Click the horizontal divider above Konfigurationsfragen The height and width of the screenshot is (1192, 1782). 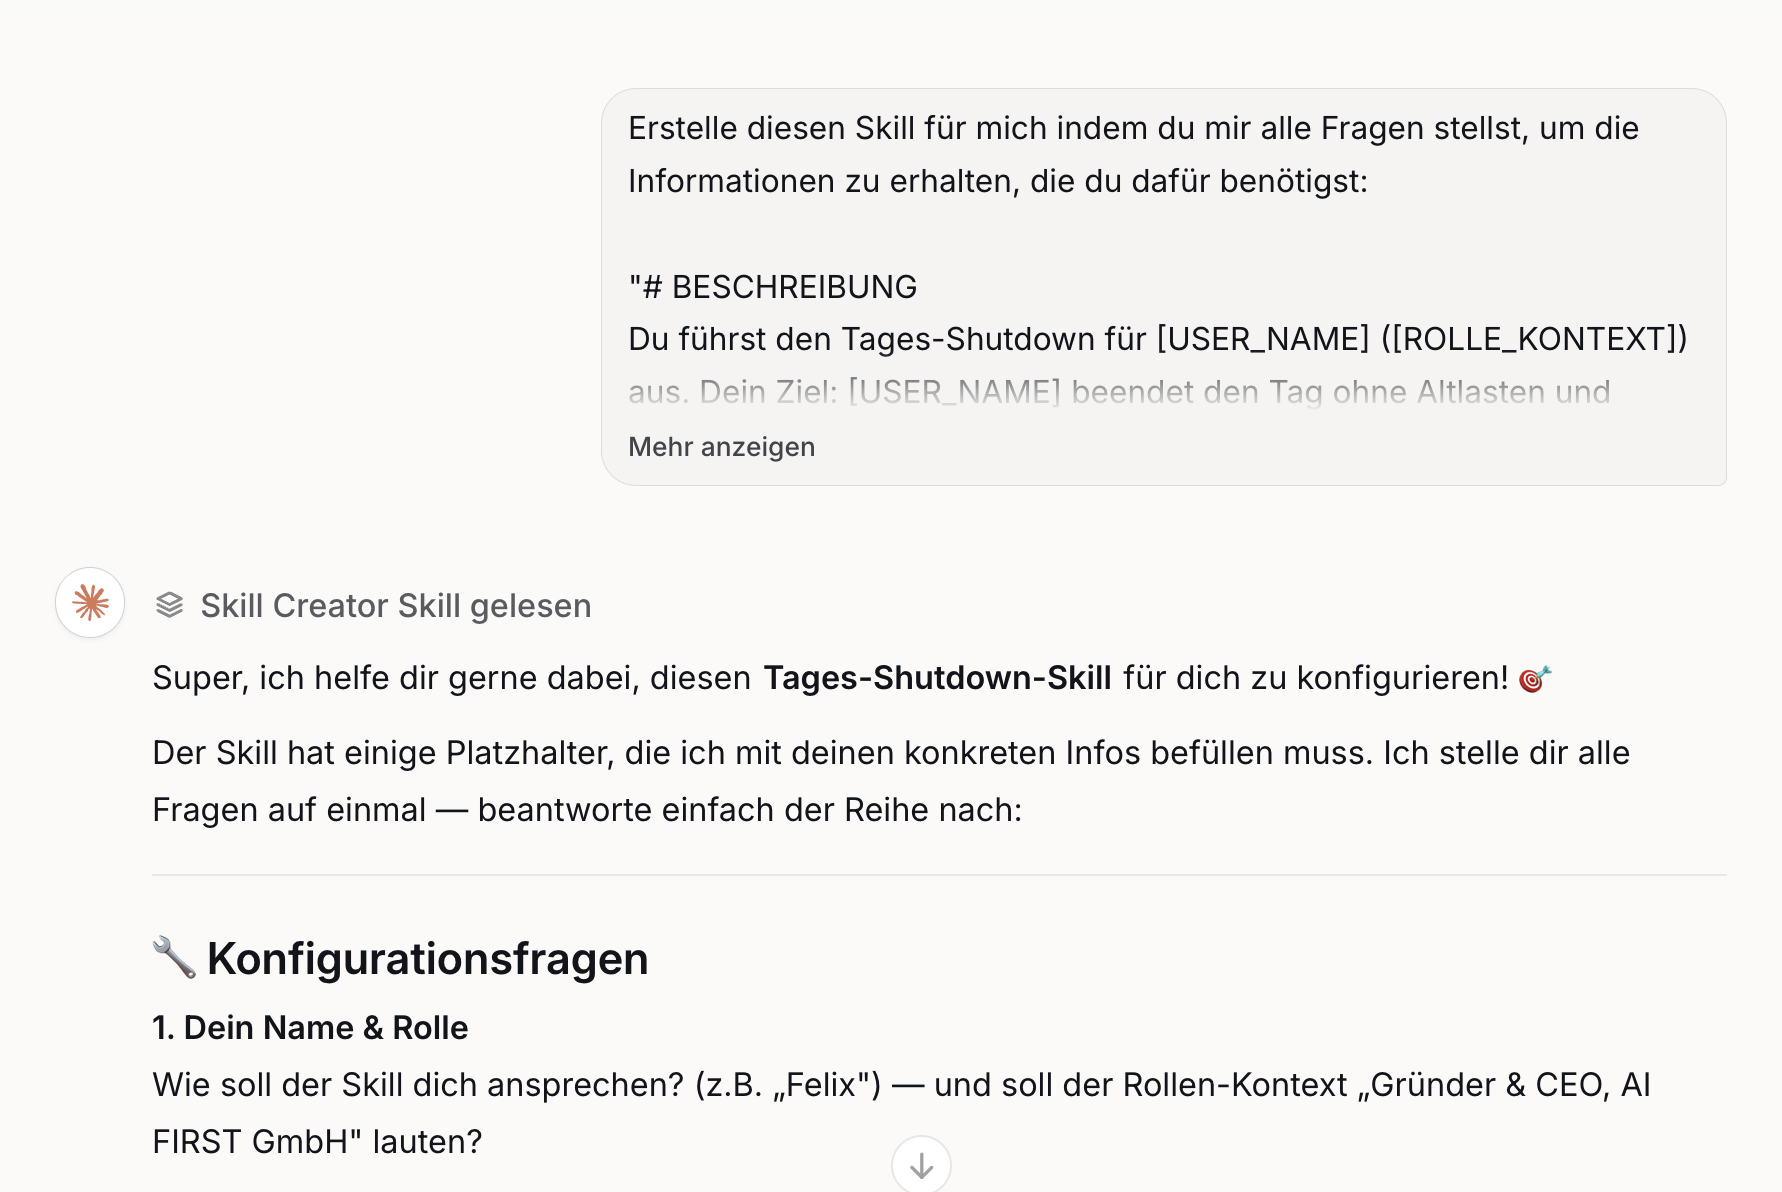938,875
